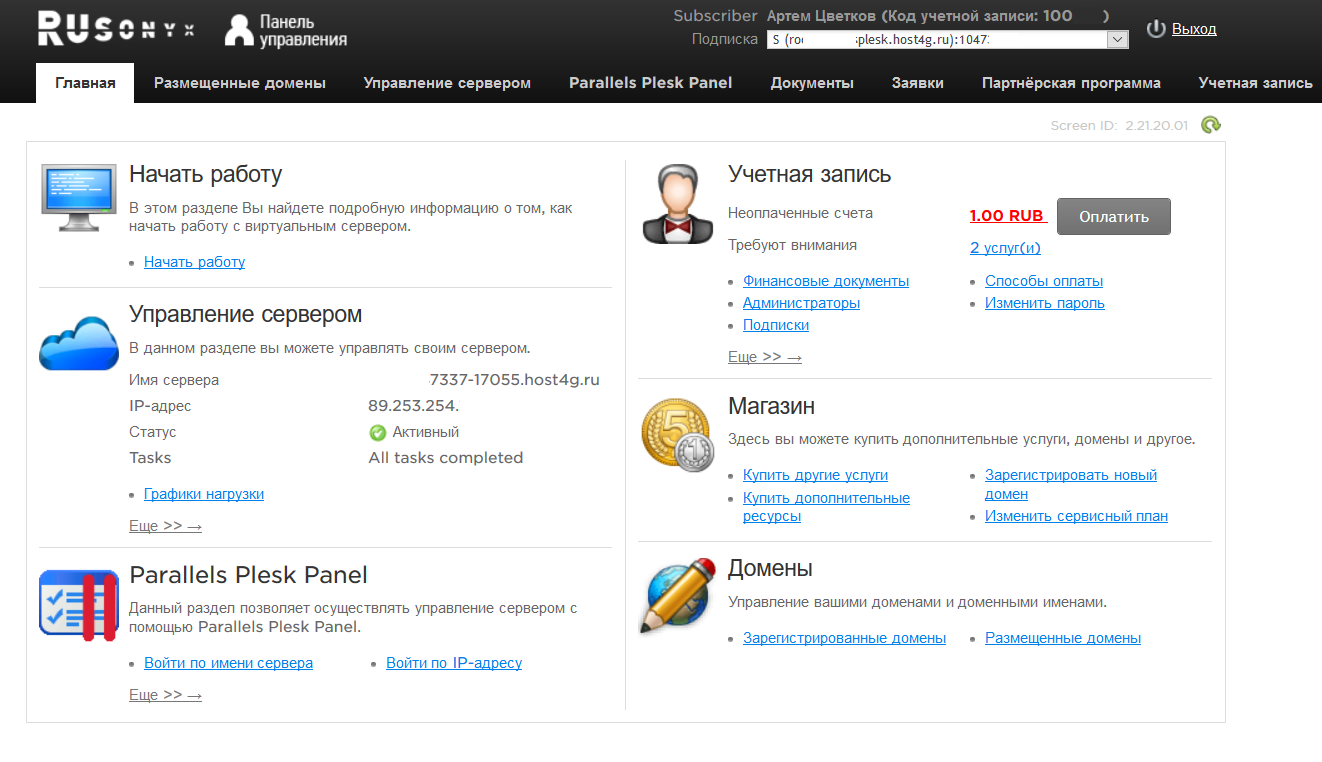Click the Rusonyx logo
The height and width of the screenshot is (762, 1322).
pos(116,28)
